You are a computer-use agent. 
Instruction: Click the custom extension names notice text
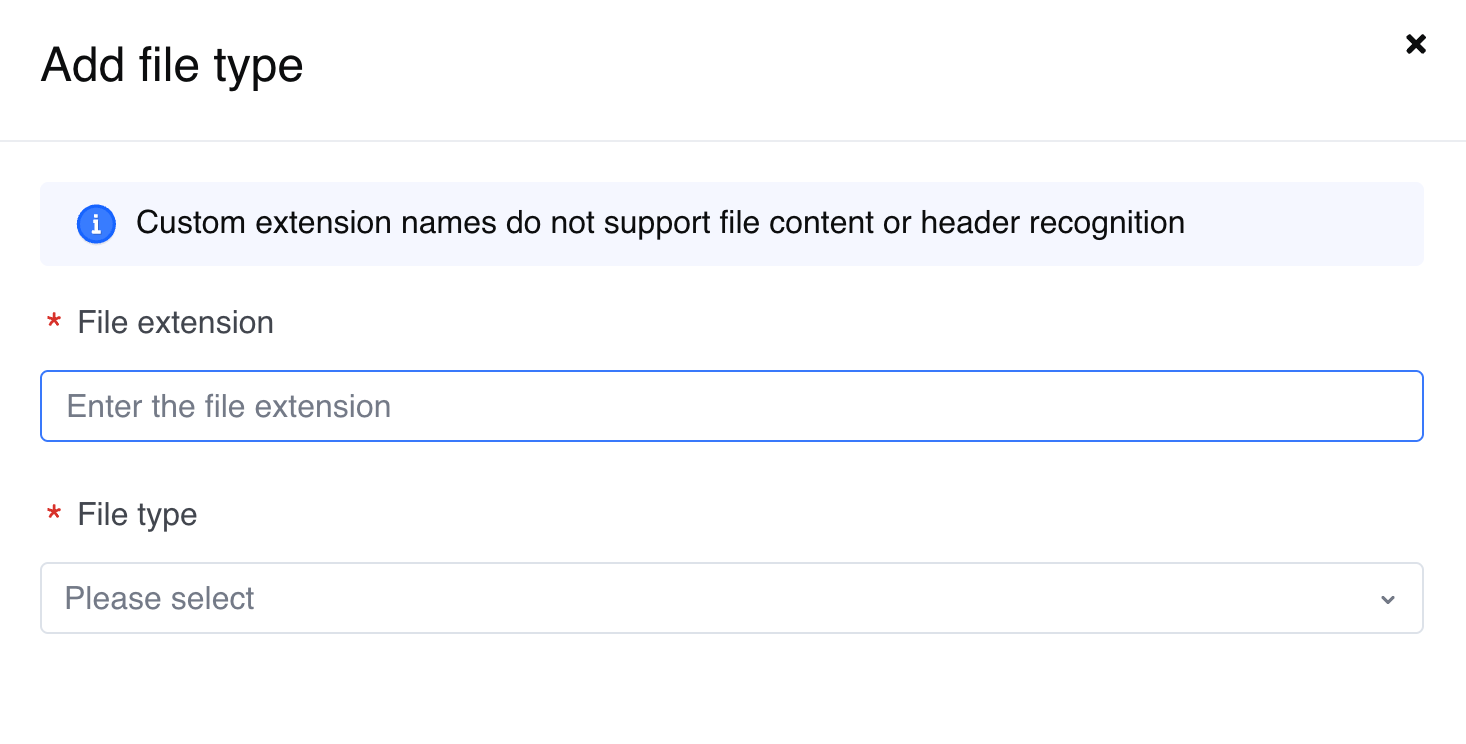tap(660, 223)
